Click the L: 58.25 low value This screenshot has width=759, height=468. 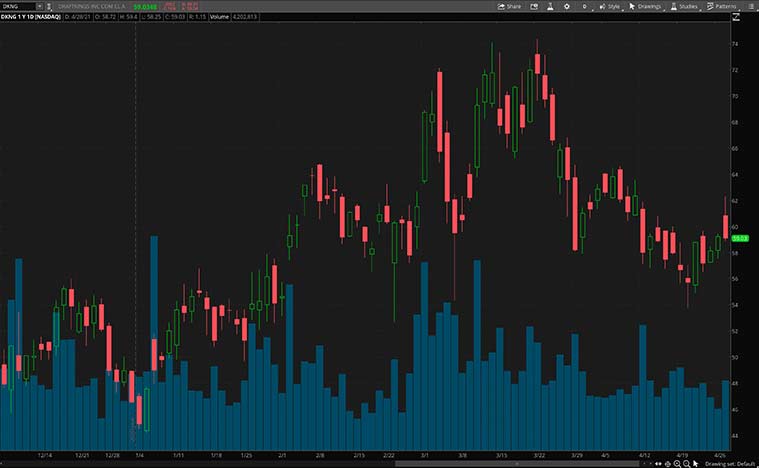click(152, 17)
